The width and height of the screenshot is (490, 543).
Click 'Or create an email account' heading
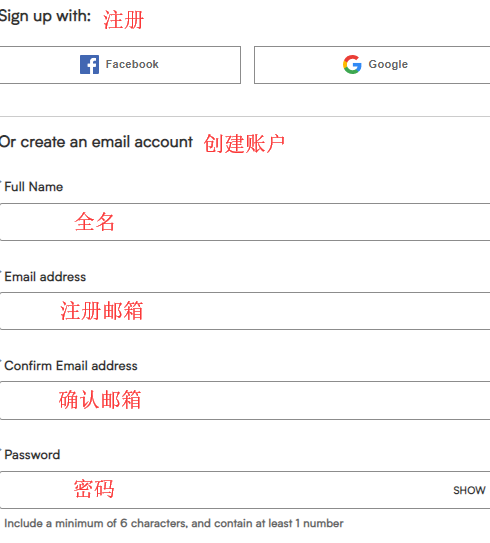[96, 142]
